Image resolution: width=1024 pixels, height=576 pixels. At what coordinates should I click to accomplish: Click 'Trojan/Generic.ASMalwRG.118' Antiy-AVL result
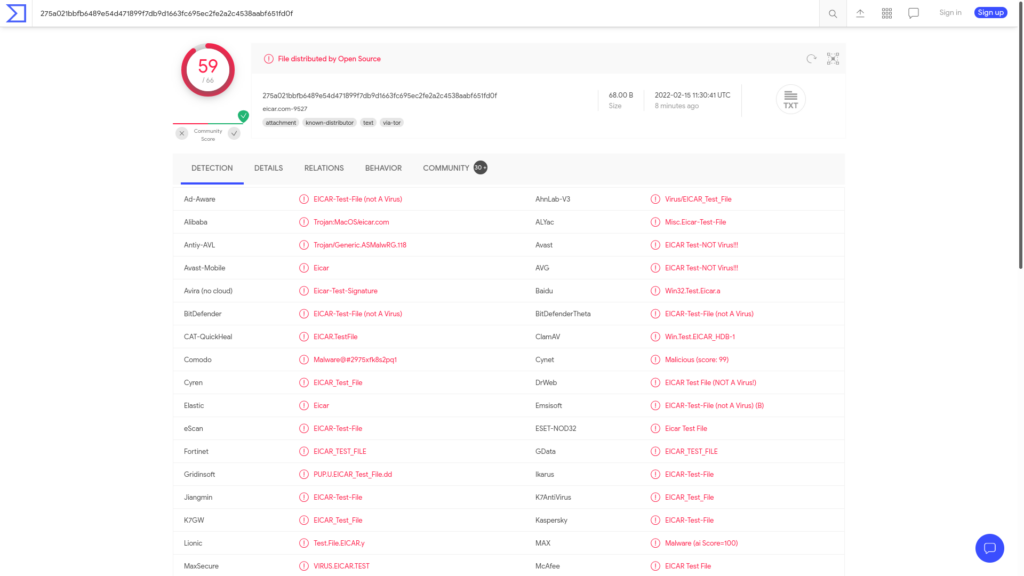pos(360,245)
